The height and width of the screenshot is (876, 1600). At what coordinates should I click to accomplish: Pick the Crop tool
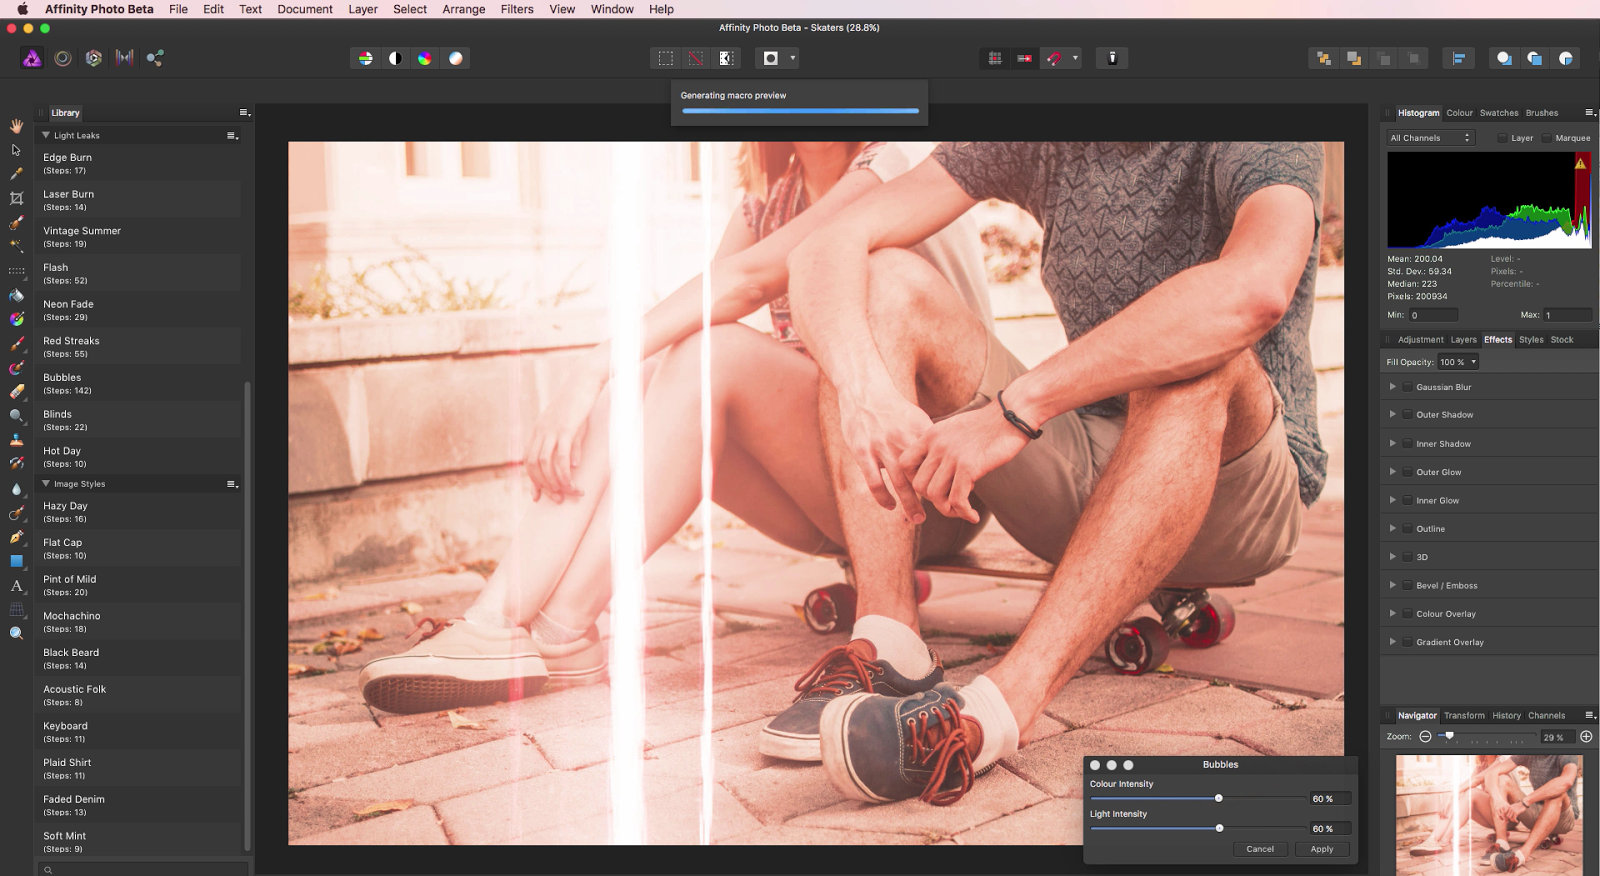click(16, 198)
